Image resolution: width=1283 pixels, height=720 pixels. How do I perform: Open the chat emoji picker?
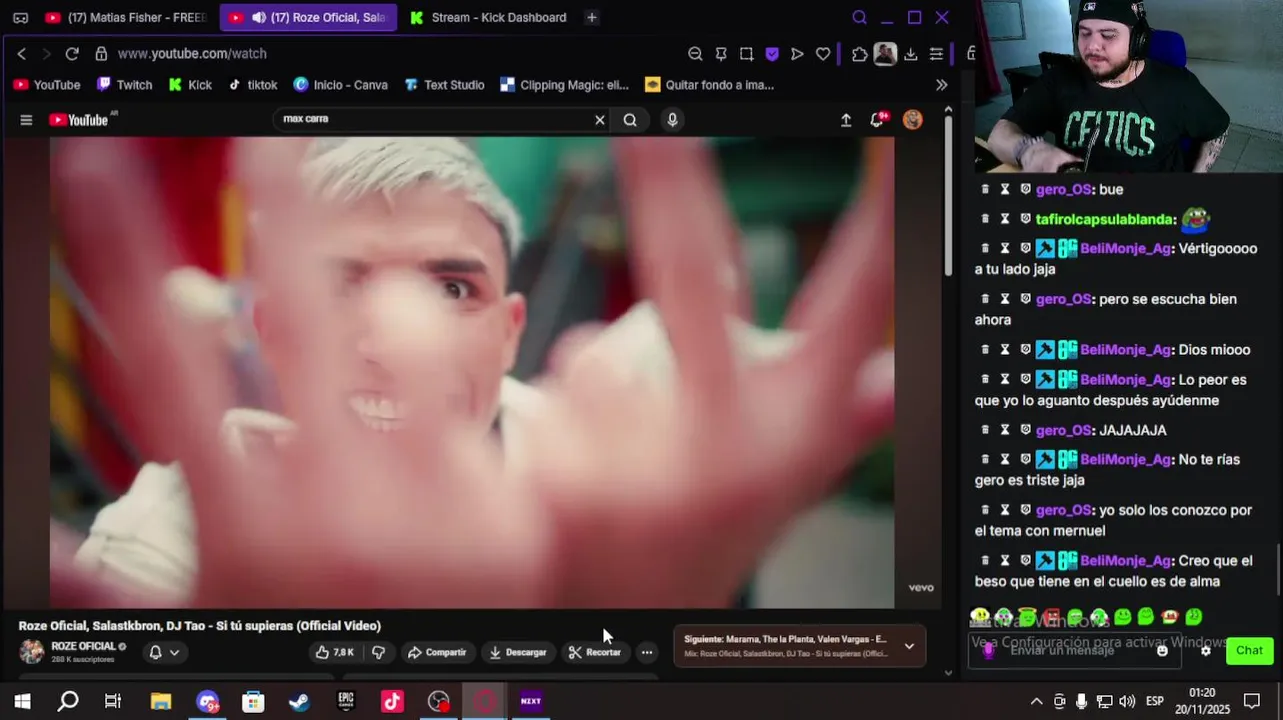click(1162, 650)
